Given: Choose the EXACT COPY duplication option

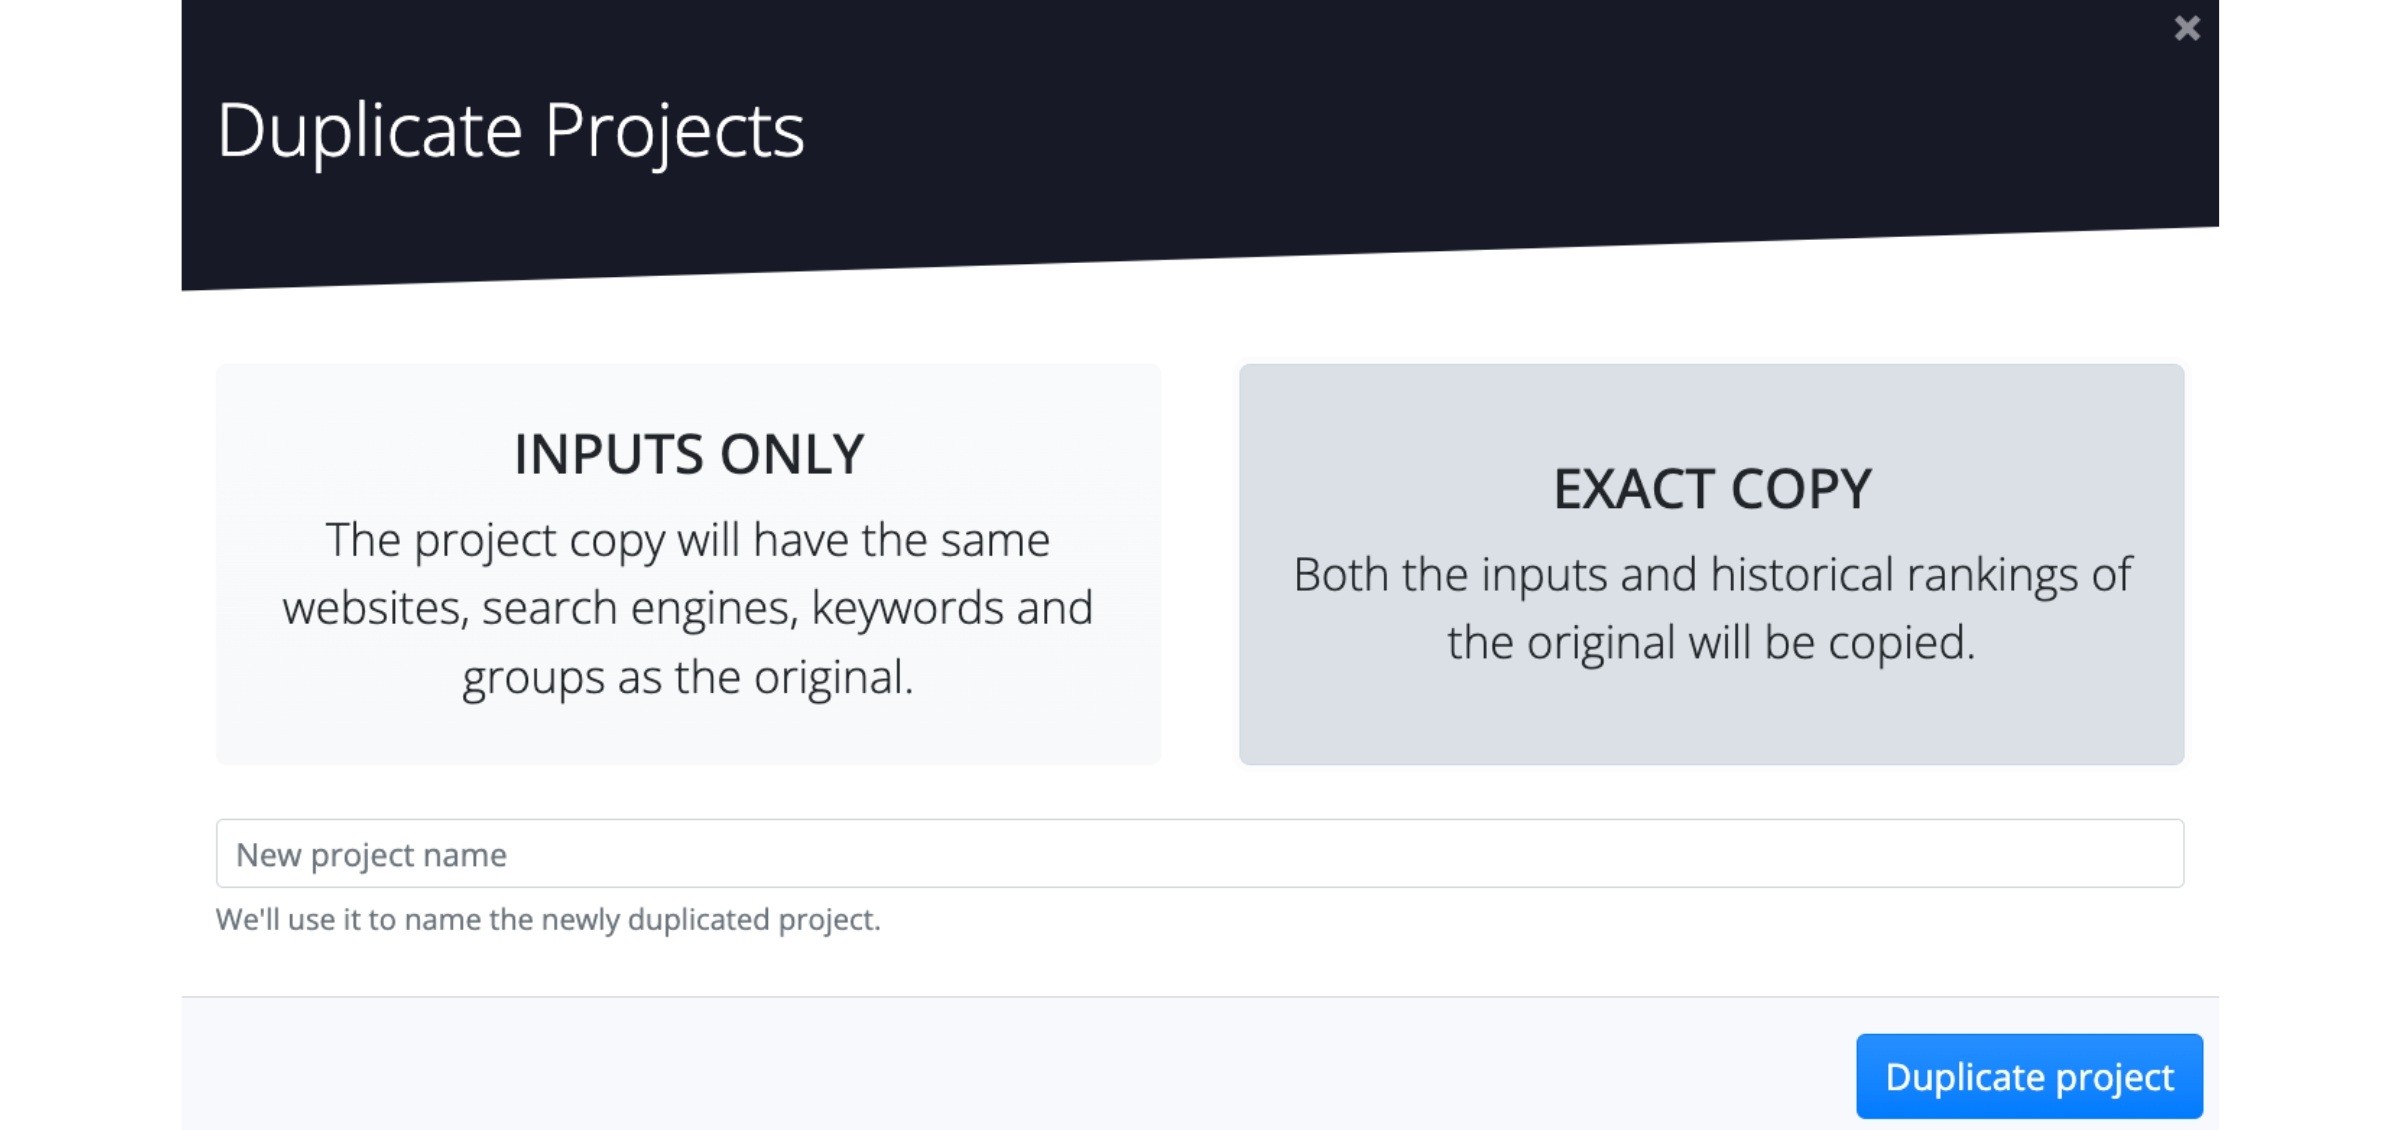Looking at the screenshot, I should coord(1711,564).
